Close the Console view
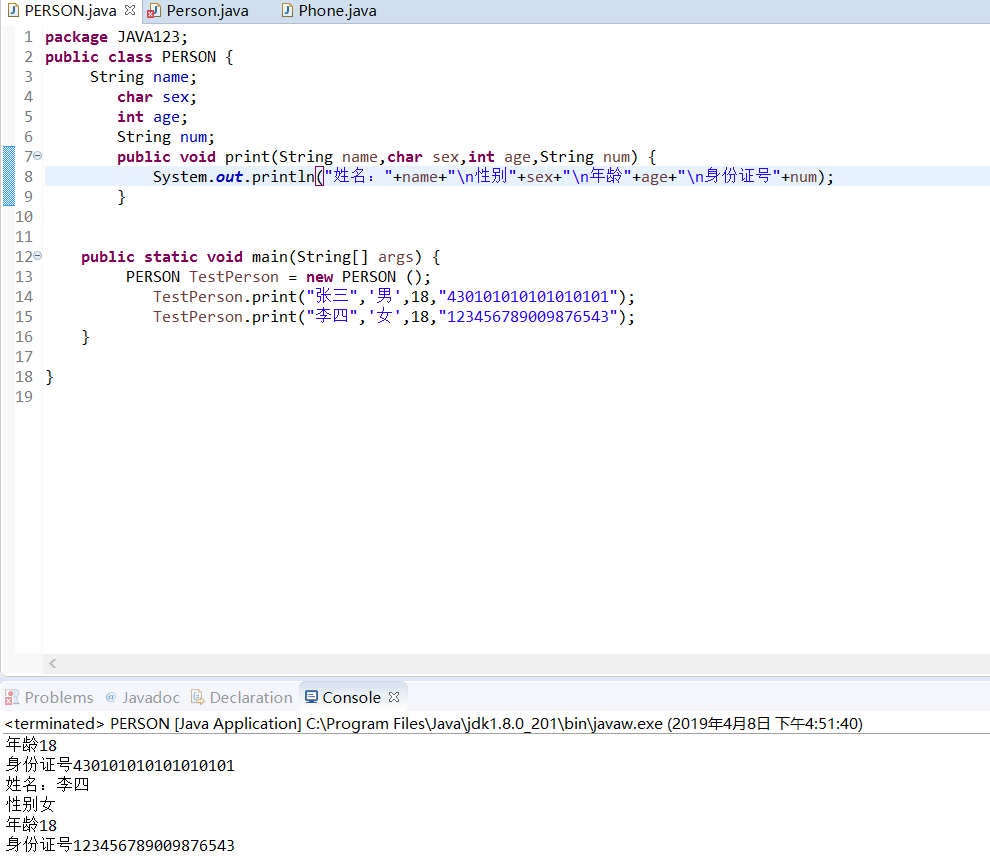Image resolution: width=990 pixels, height=860 pixels. tap(394, 697)
